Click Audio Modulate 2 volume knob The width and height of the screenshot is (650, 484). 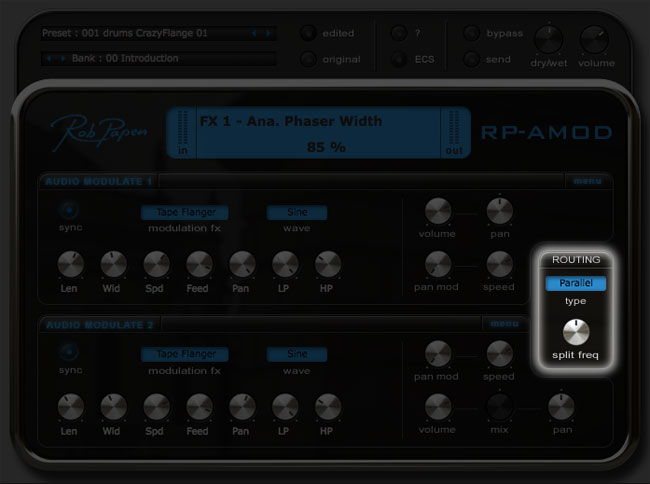pyautogui.click(x=438, y=407)
